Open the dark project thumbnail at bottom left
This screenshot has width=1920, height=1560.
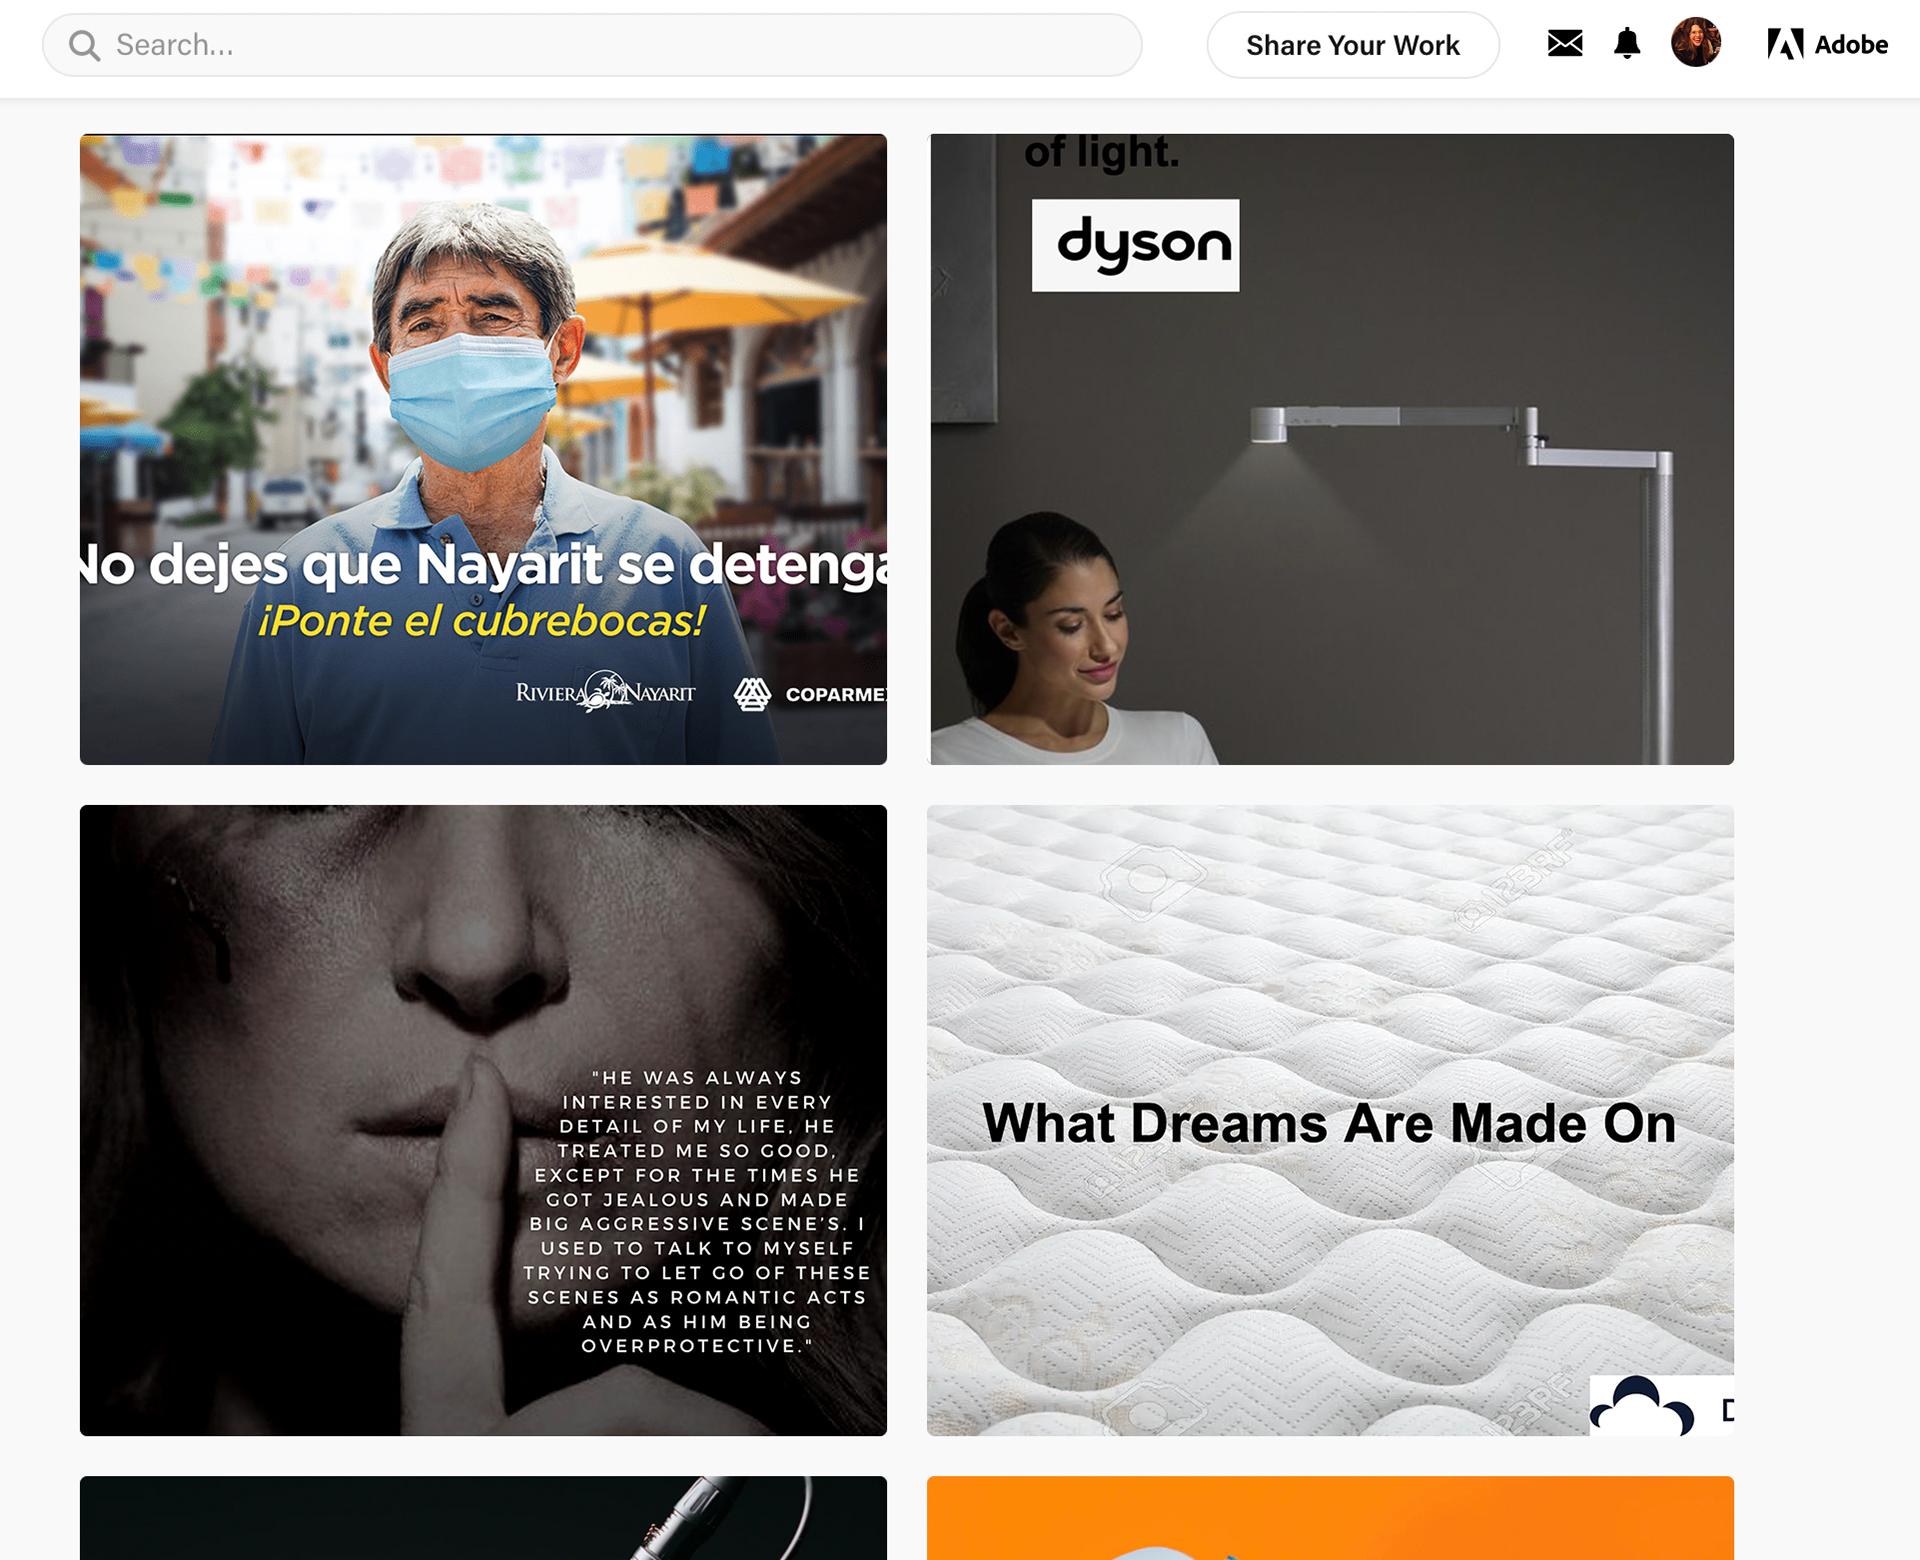pyautogui.click(x=483, y=1518)
